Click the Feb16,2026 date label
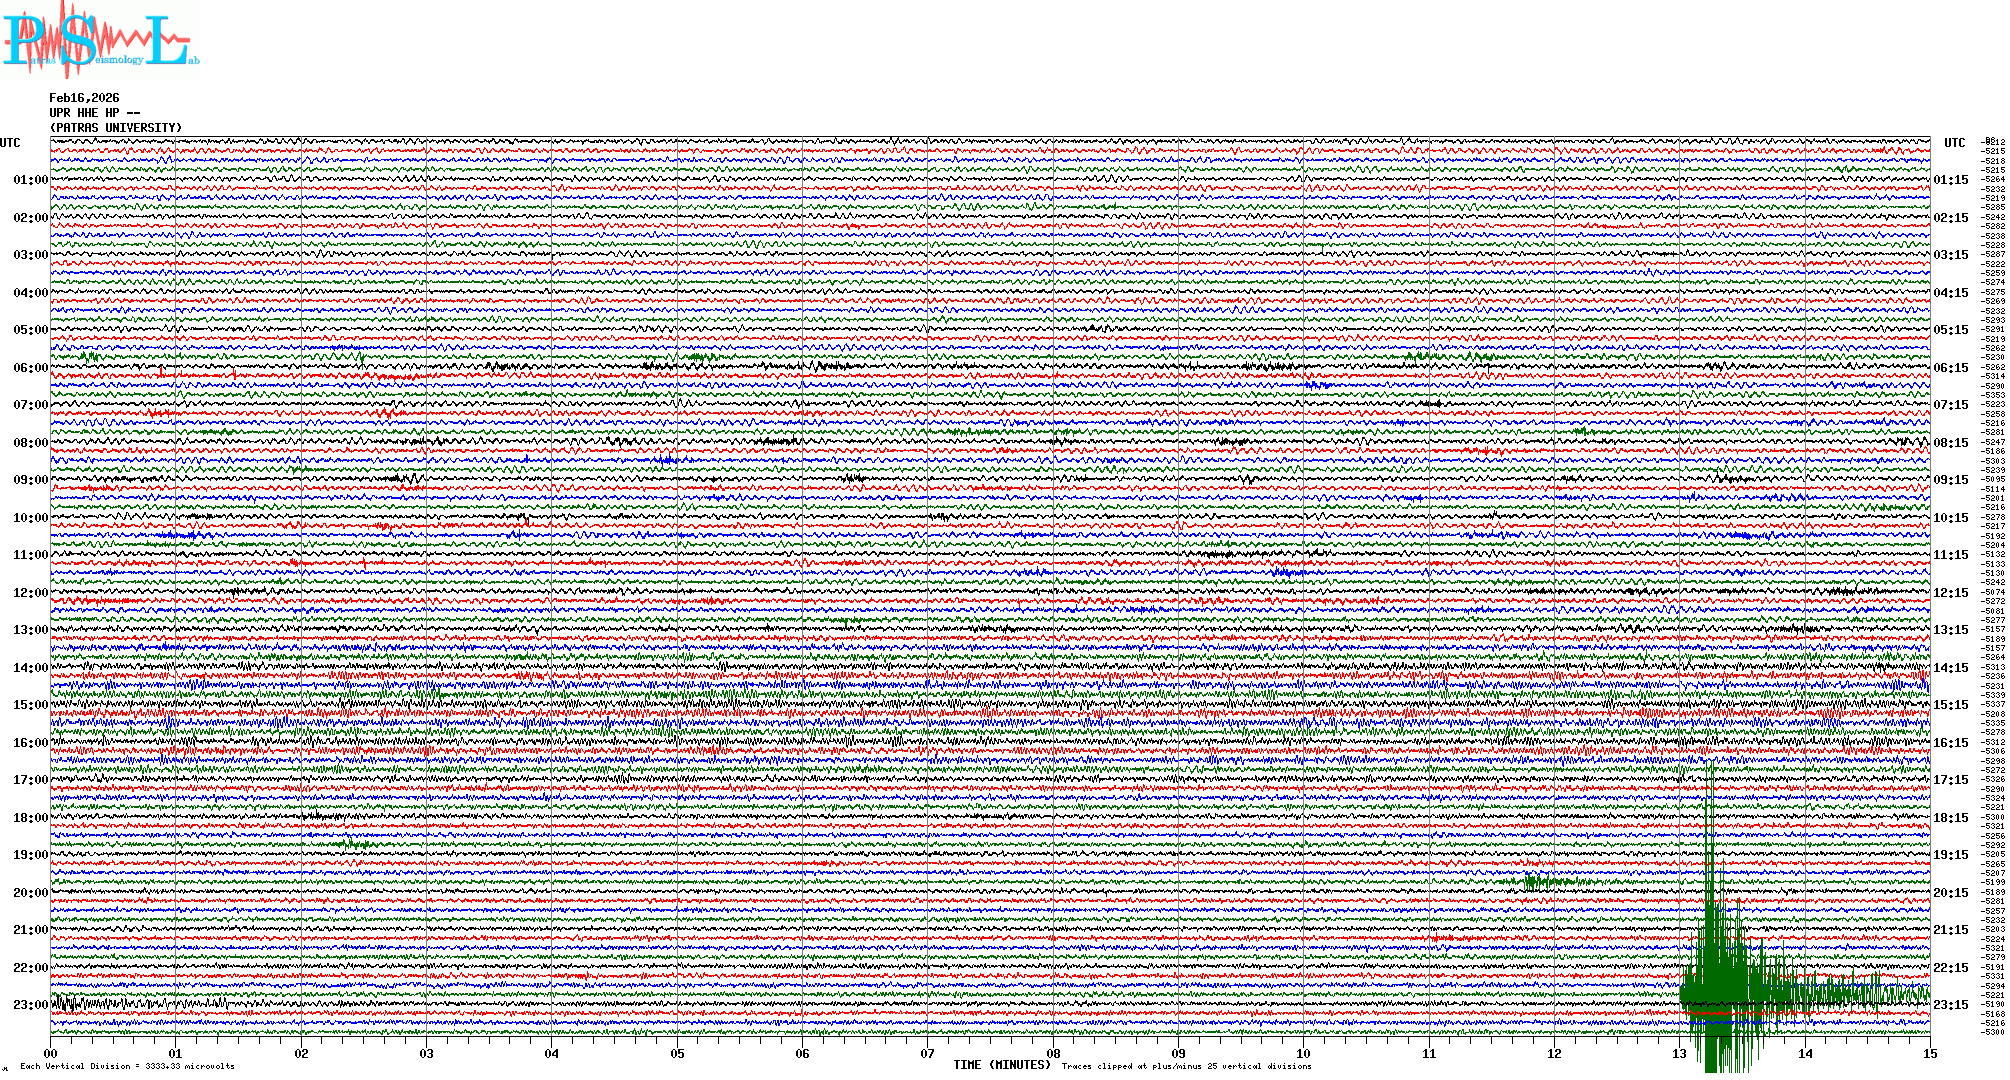This screenshot has height=1080, width=2010. 84,98
